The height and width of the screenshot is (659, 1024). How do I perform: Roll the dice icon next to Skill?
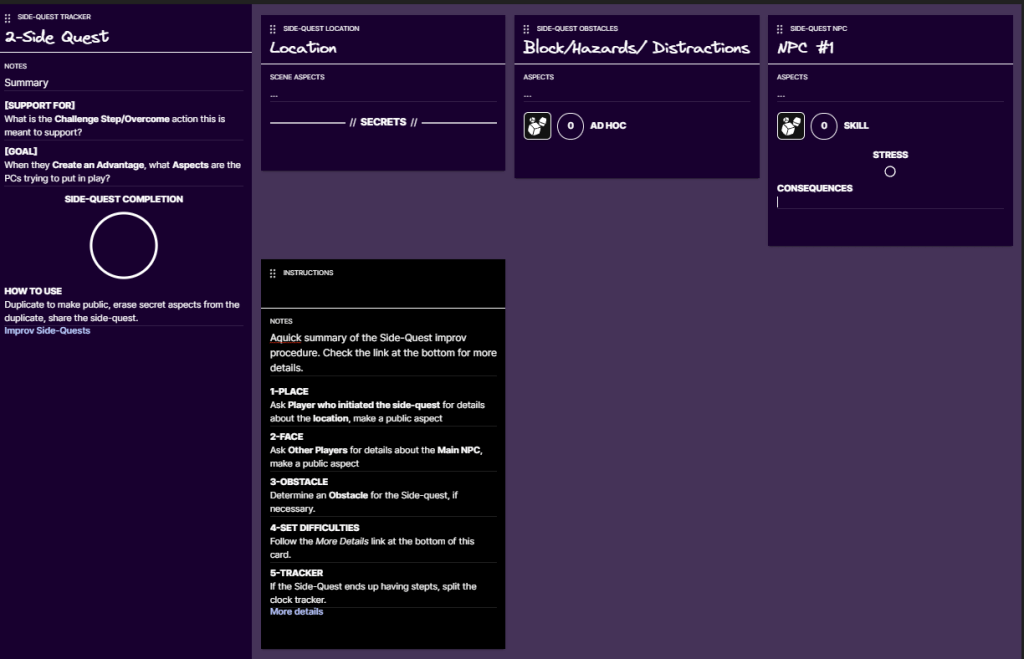tap(791, 126)
